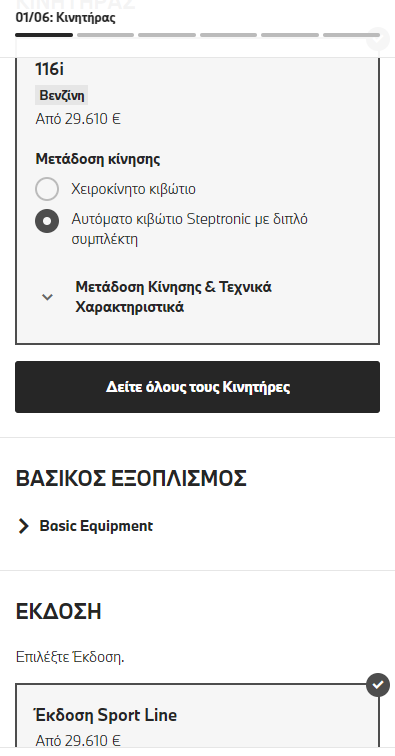This screenshot has height=756, width=395.
Task: Go to the second step segment in the progress bar
Action: (x=105, y=35)
